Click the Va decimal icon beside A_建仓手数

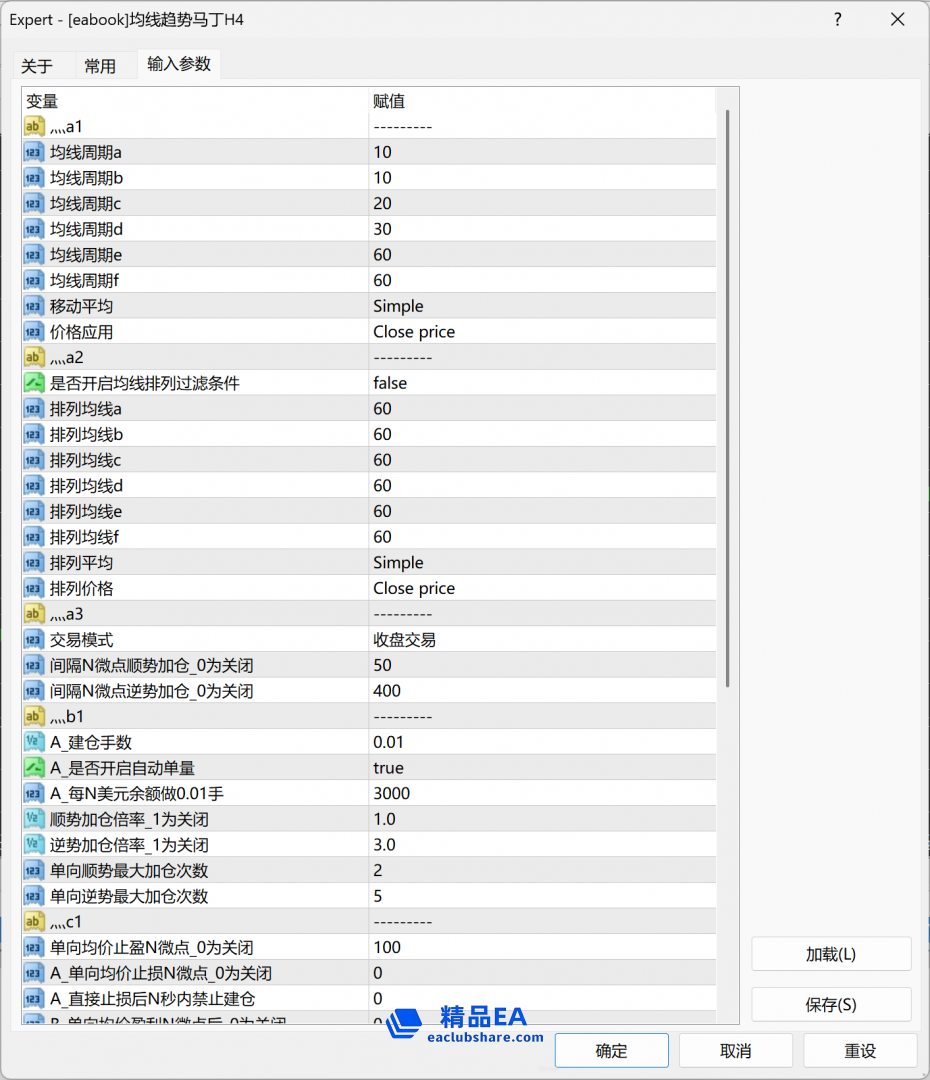(33, 741)
